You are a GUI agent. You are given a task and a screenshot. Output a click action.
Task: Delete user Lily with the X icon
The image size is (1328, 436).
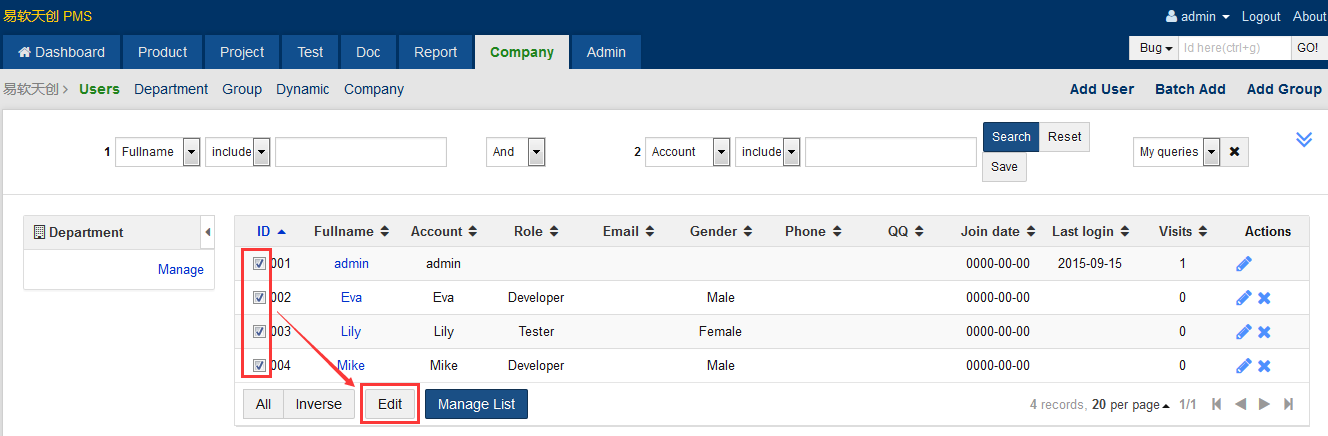[1264, 332]
